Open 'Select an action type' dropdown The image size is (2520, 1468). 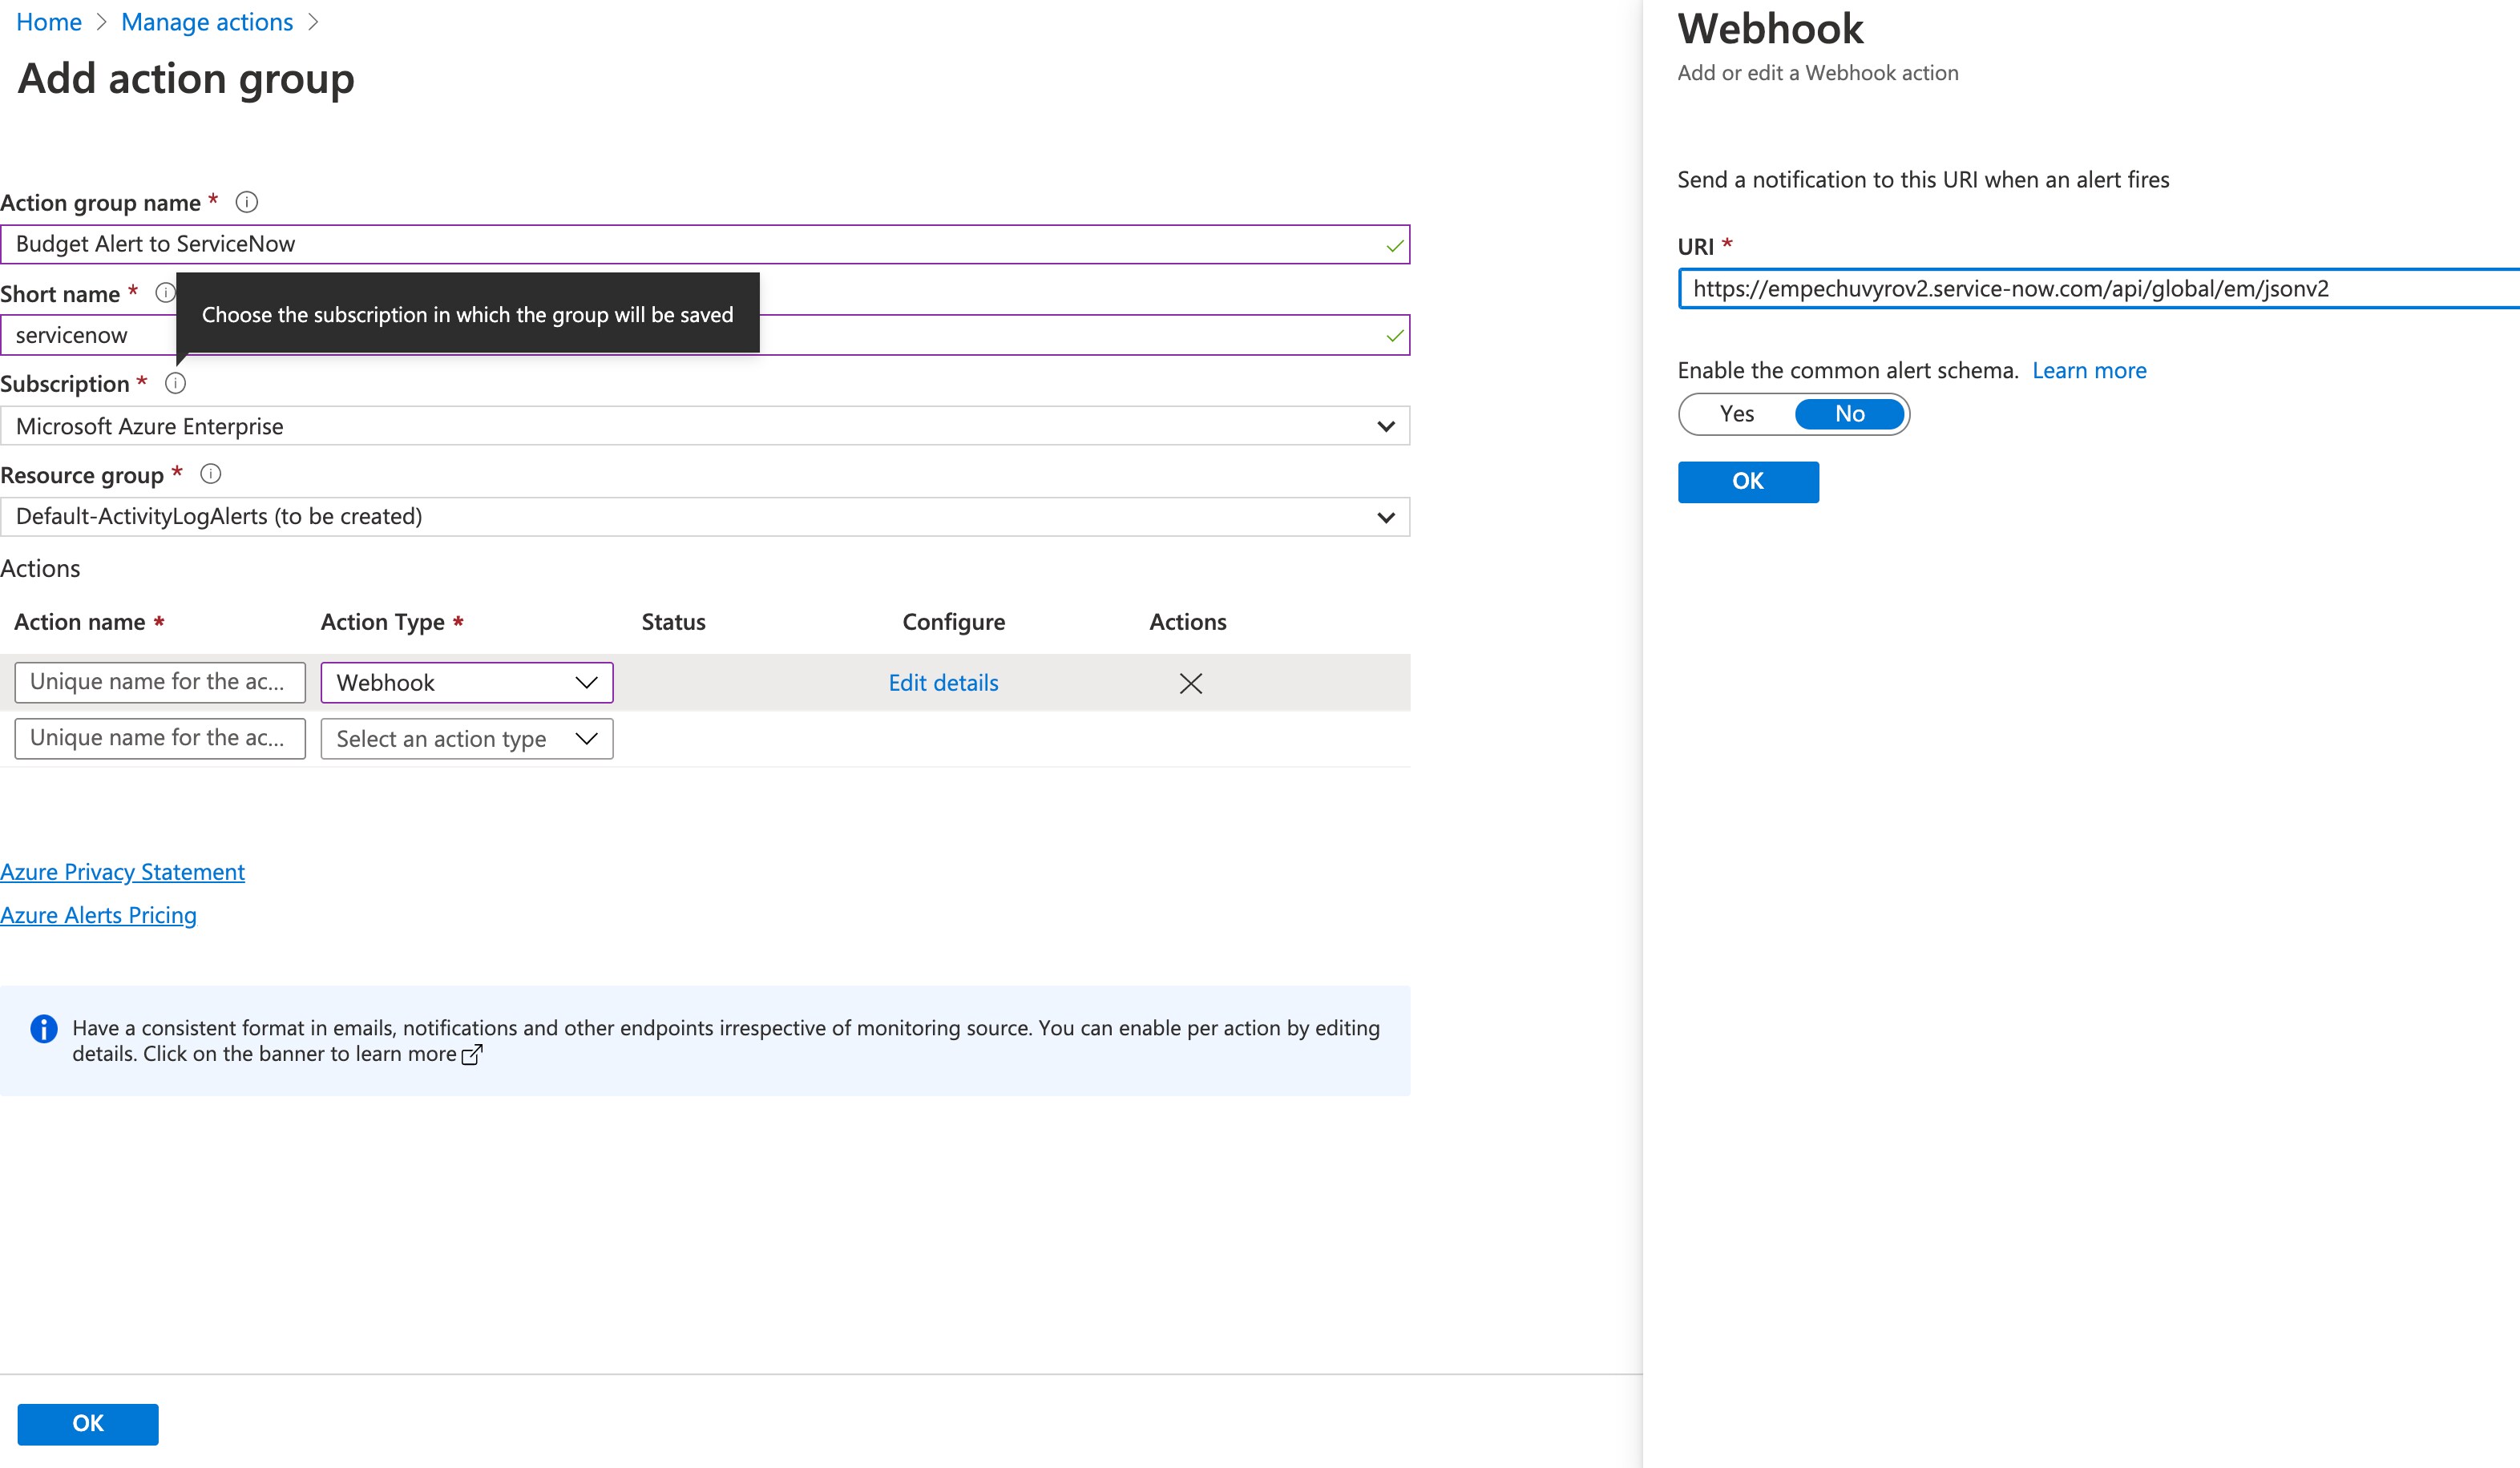coord(466,739)
